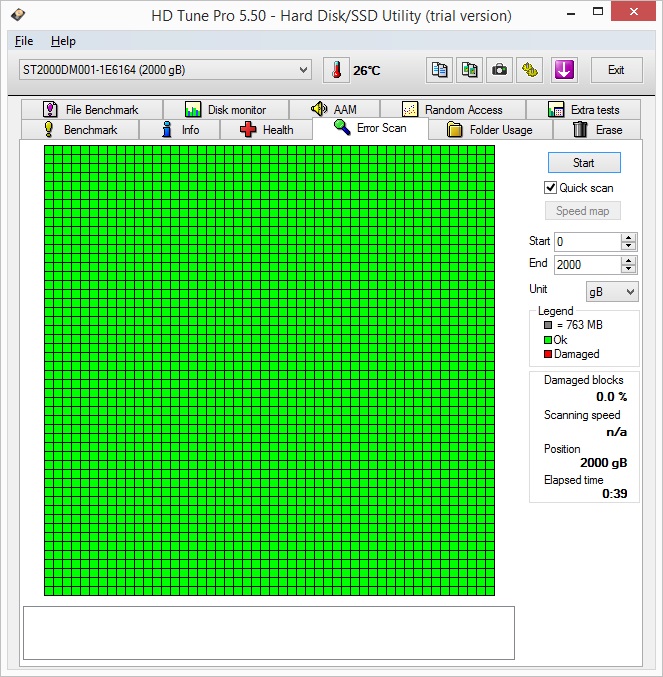Toggle the Quick scan checkbox
This screenshot has height=677, width=663.
550,188
